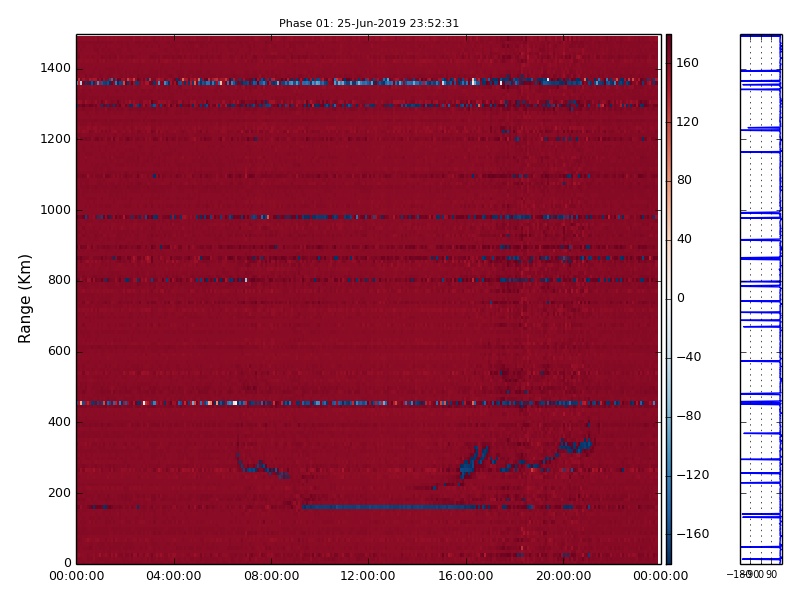Click the 08:00:00 time axis label
Screen dimensions: 800x600
pos(271,576)
